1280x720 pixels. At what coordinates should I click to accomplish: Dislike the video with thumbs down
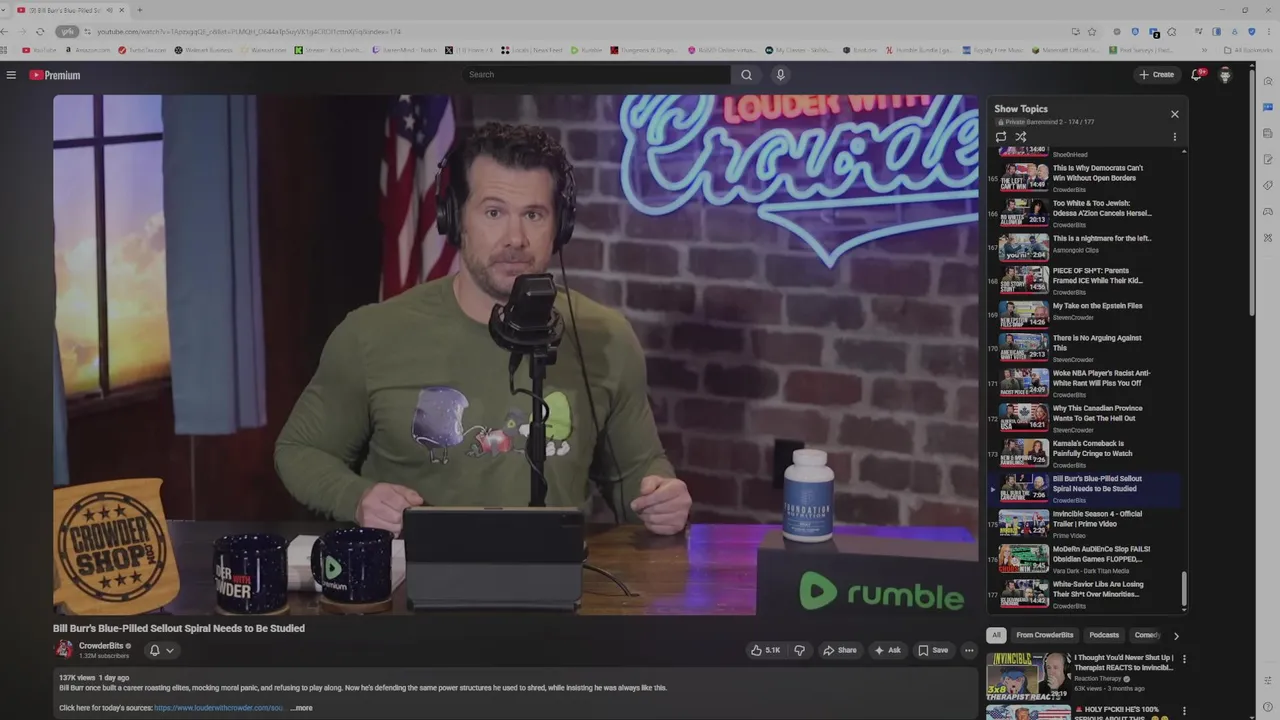click(799, 650)
